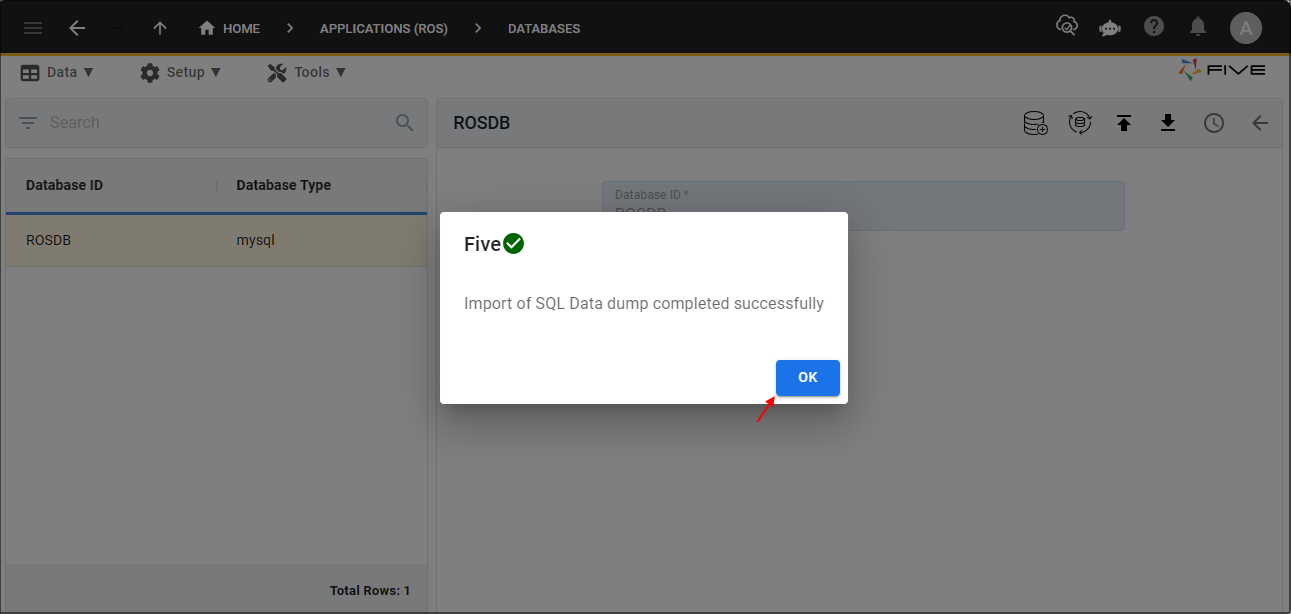Click the Total Rows: 1 footer text

(x=370, y=591)
